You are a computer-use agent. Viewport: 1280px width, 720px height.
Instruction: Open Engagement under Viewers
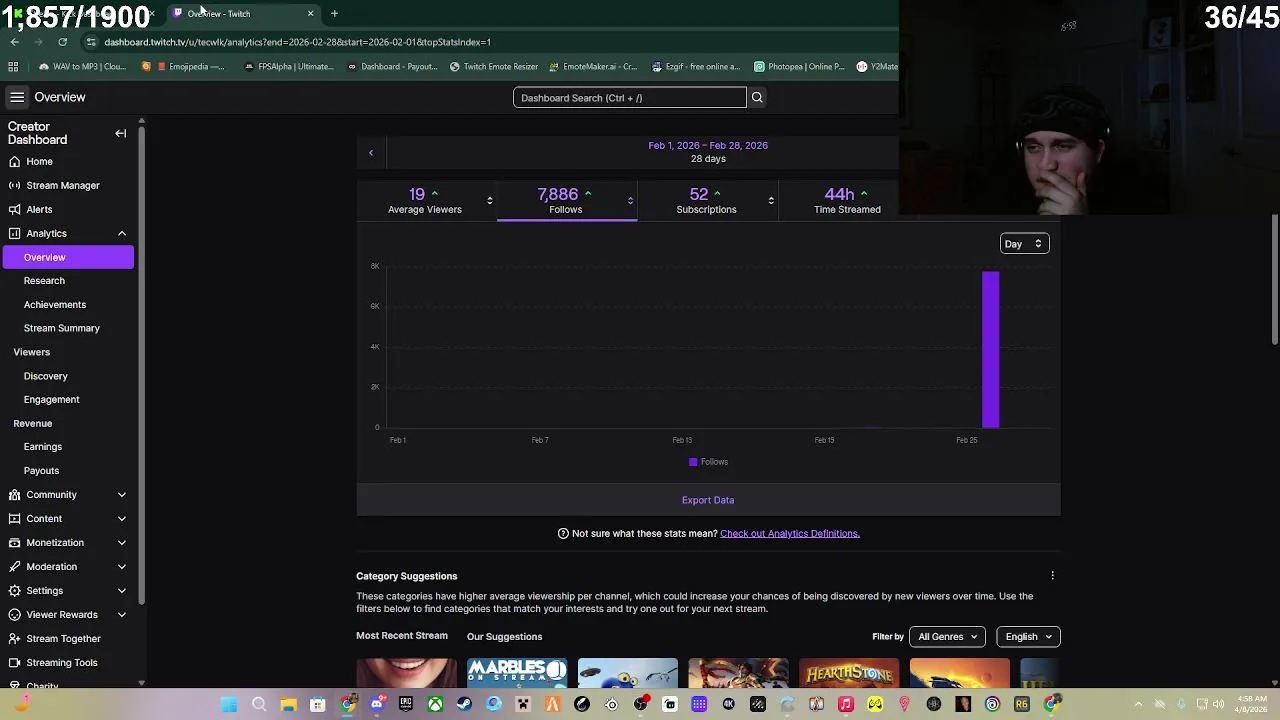point(52,400)
